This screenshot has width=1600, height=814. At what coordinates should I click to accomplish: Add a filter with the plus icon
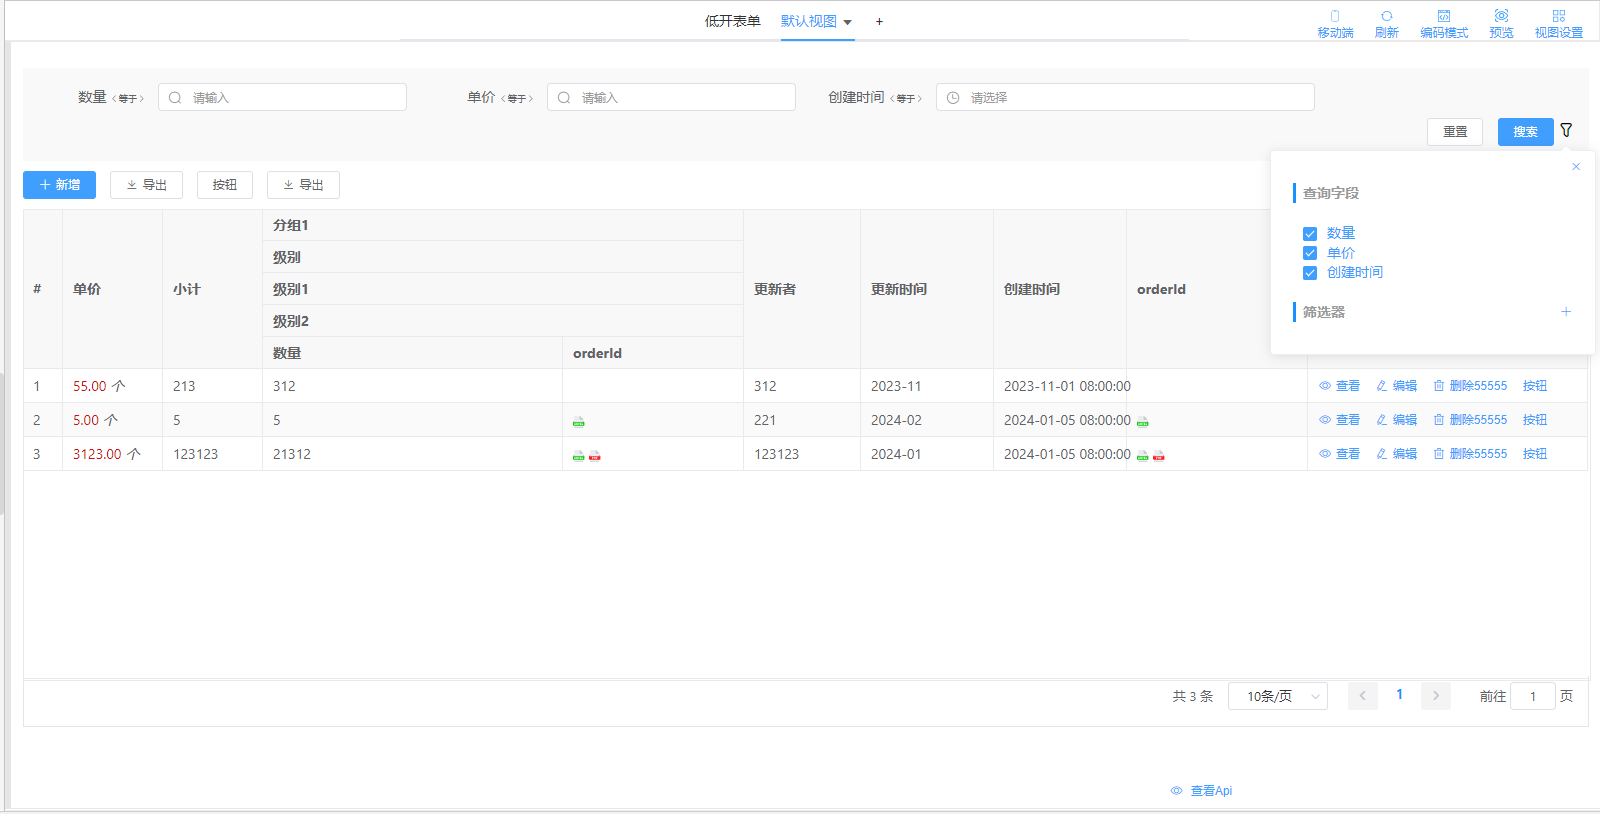[x=1566, y=312]
